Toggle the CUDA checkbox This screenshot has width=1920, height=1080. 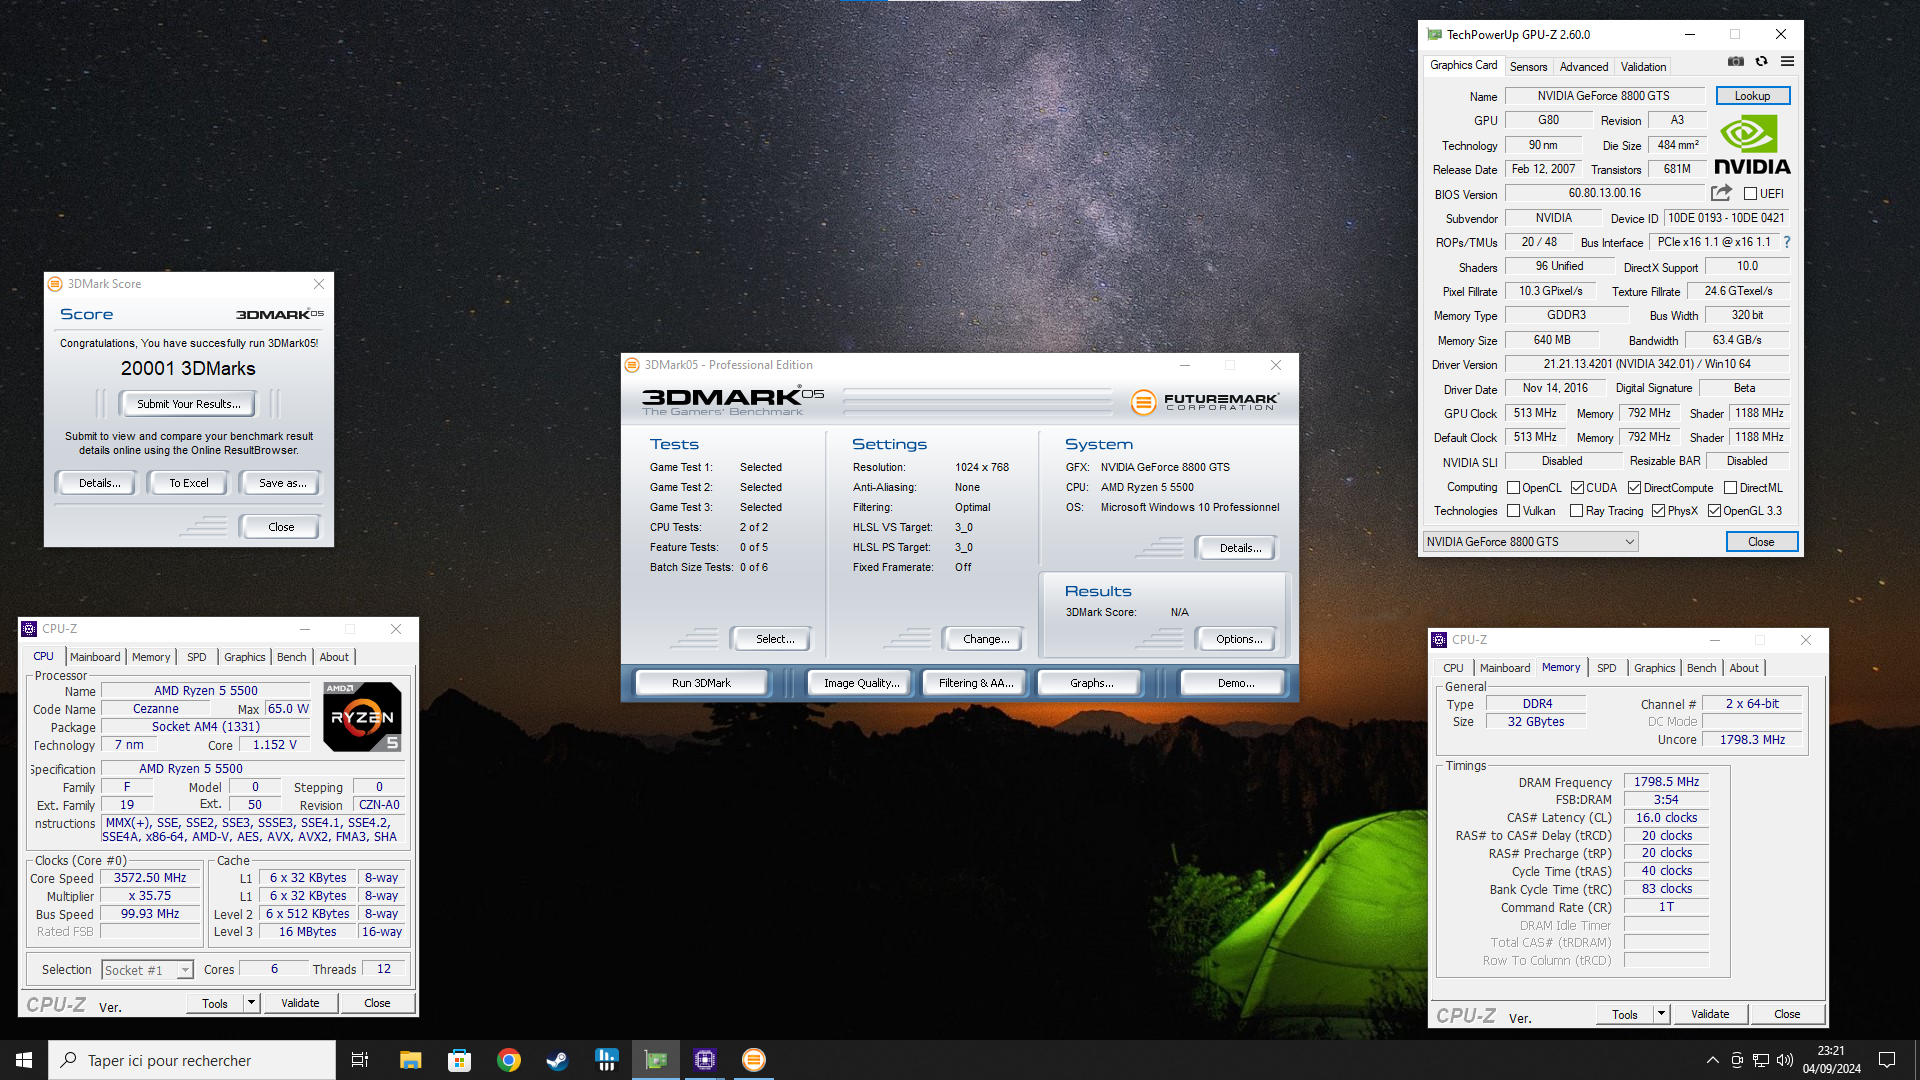tap(1577, 488)
